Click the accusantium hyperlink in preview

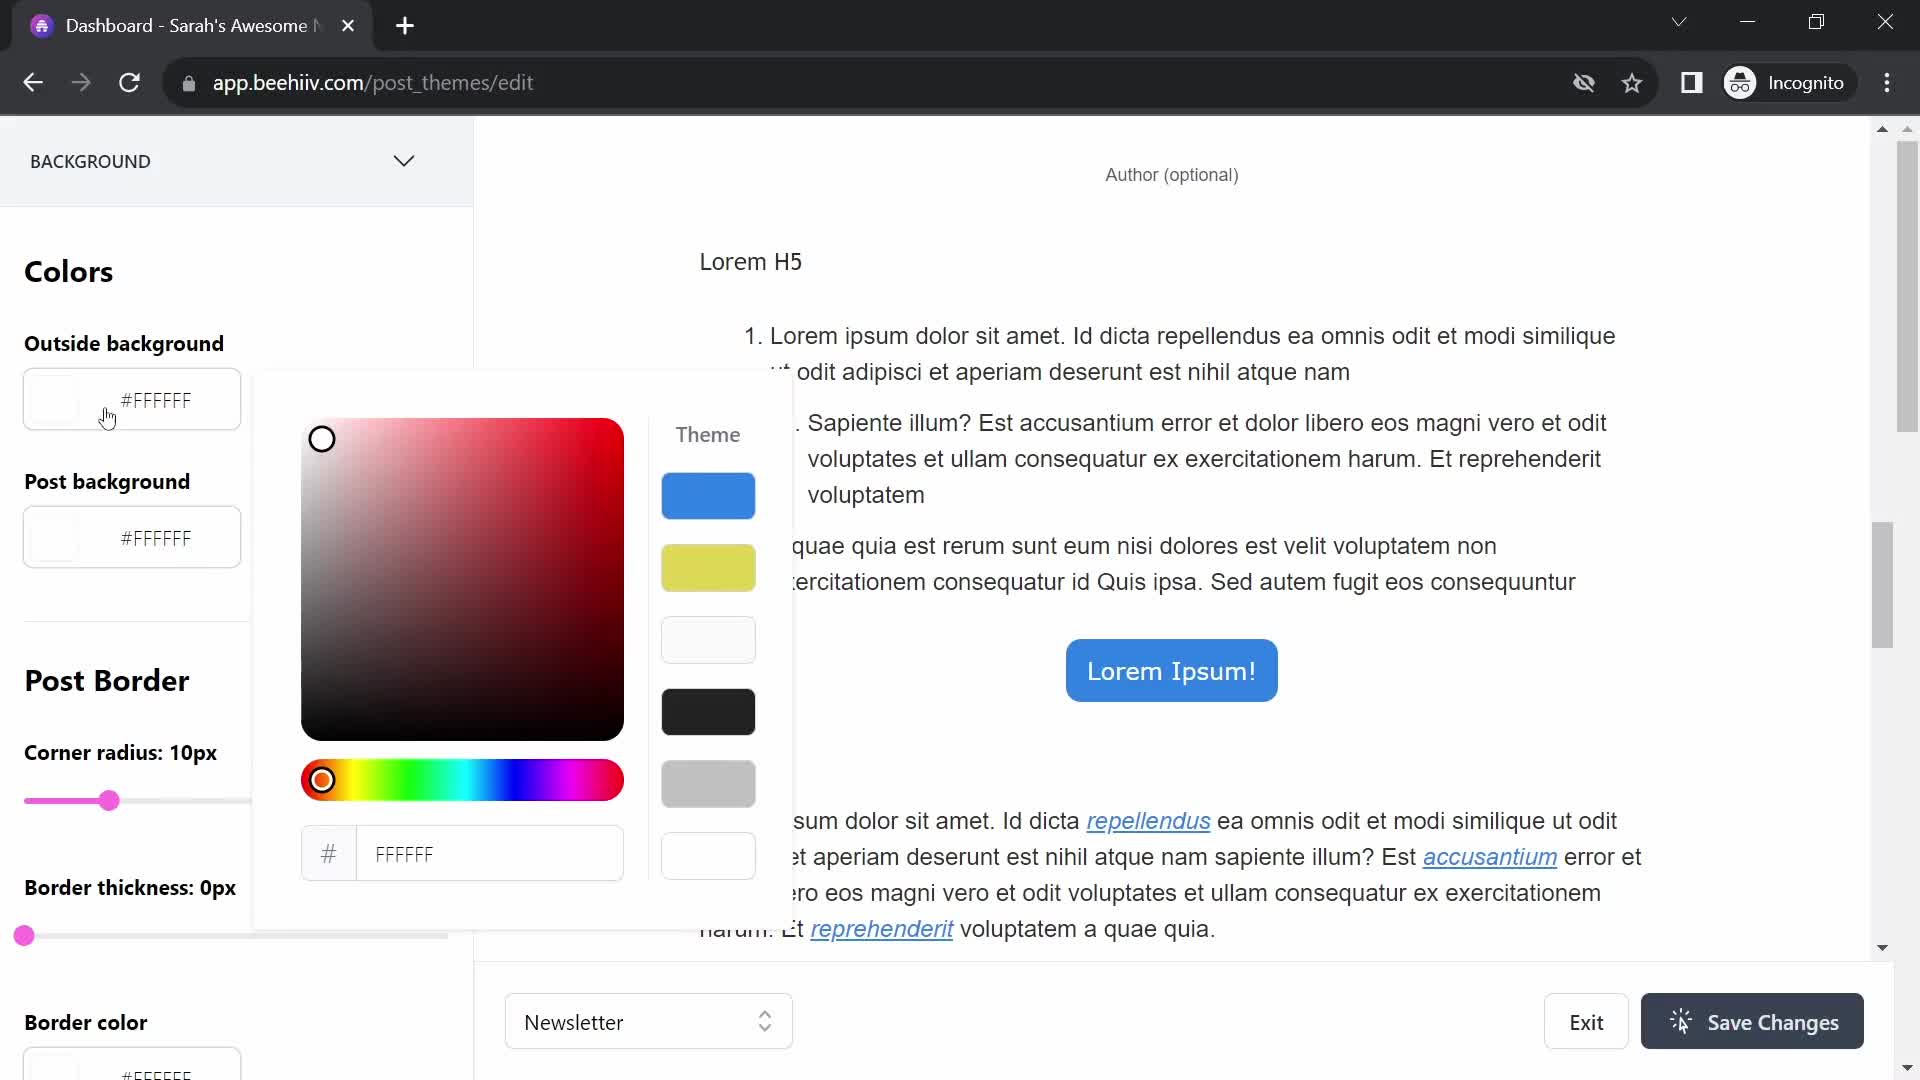1489,857
